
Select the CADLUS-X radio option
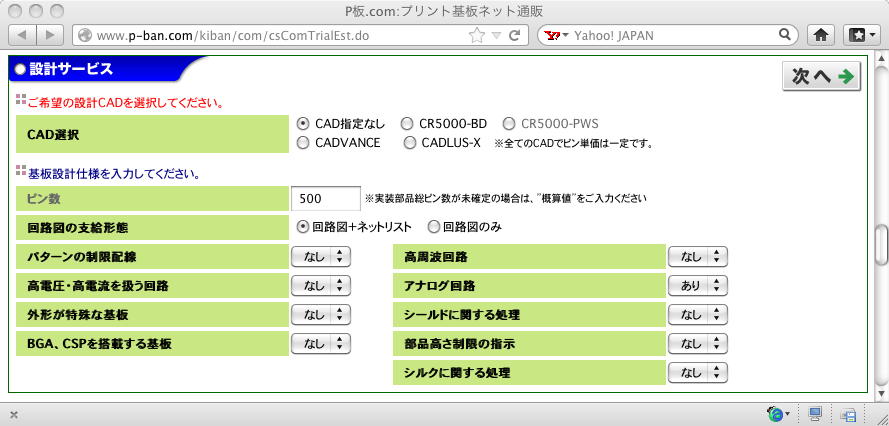tap(410, 142)
